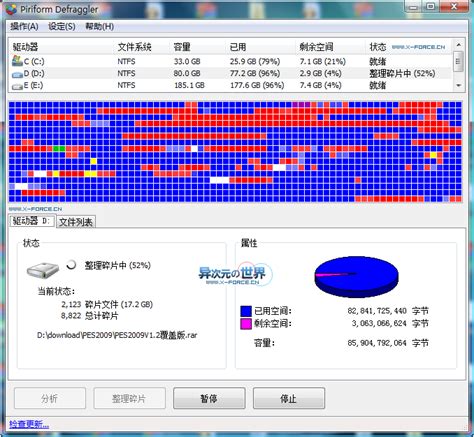Screen dimensions: 474x437
Task: Click the blue 已用空间 color swatch
Action: tap(246, 311)
